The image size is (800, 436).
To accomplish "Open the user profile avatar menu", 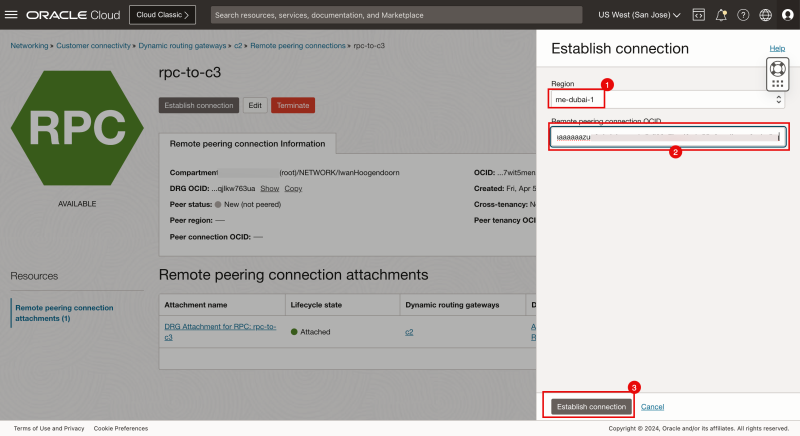I will (787, 15).
